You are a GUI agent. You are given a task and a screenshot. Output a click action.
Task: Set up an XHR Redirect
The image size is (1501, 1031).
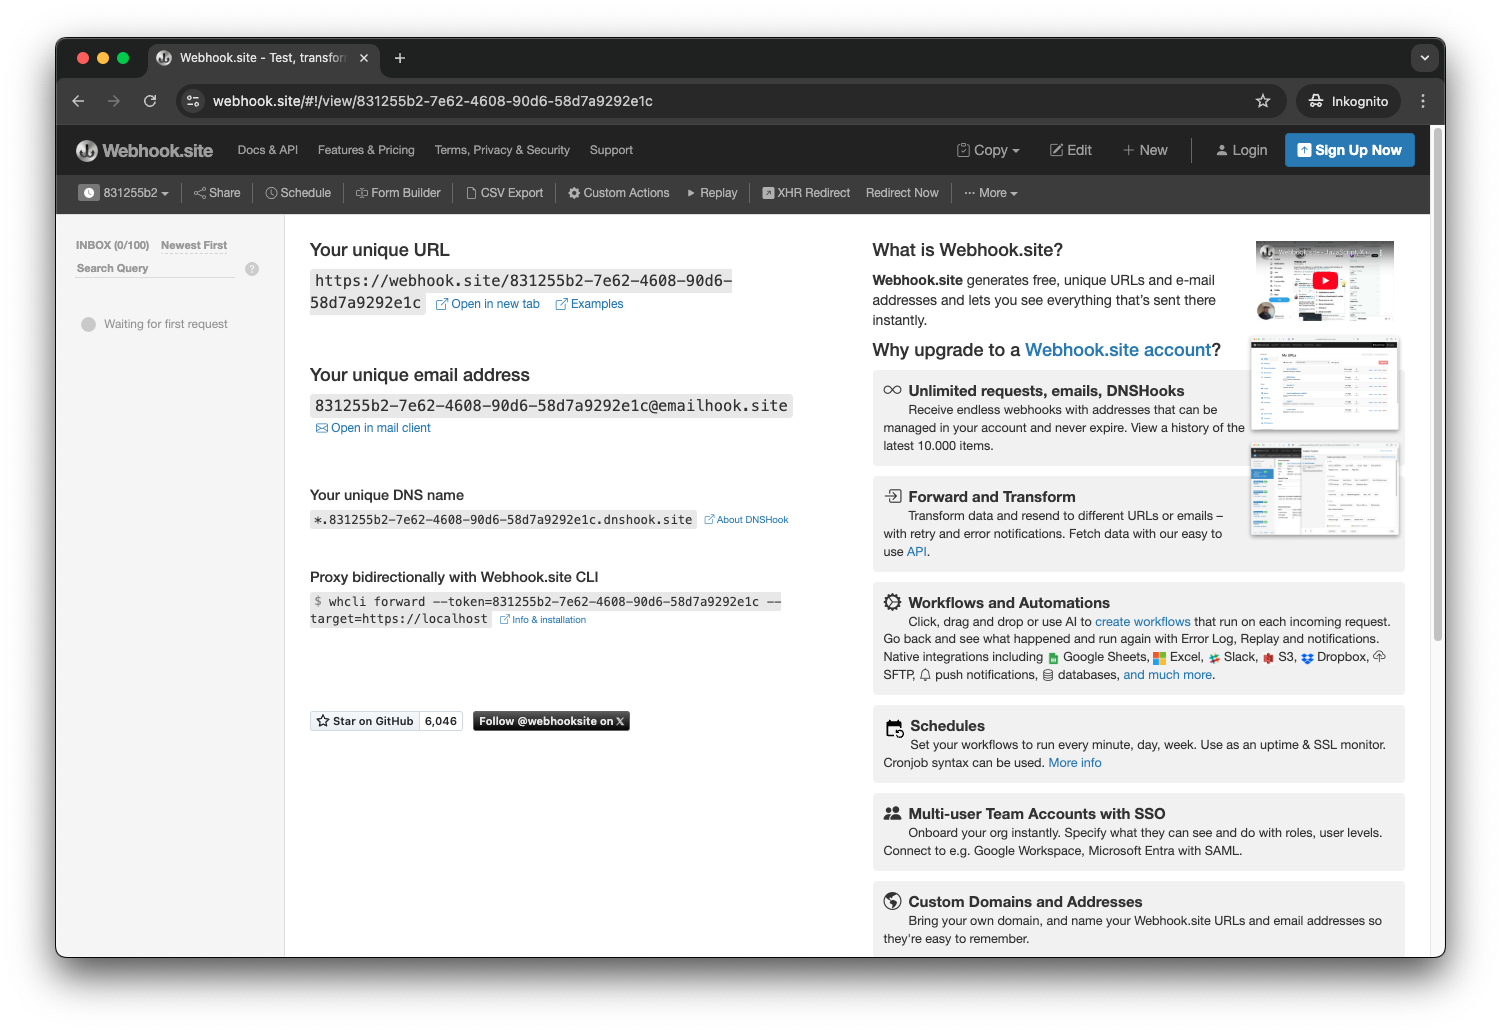point(806,192)
